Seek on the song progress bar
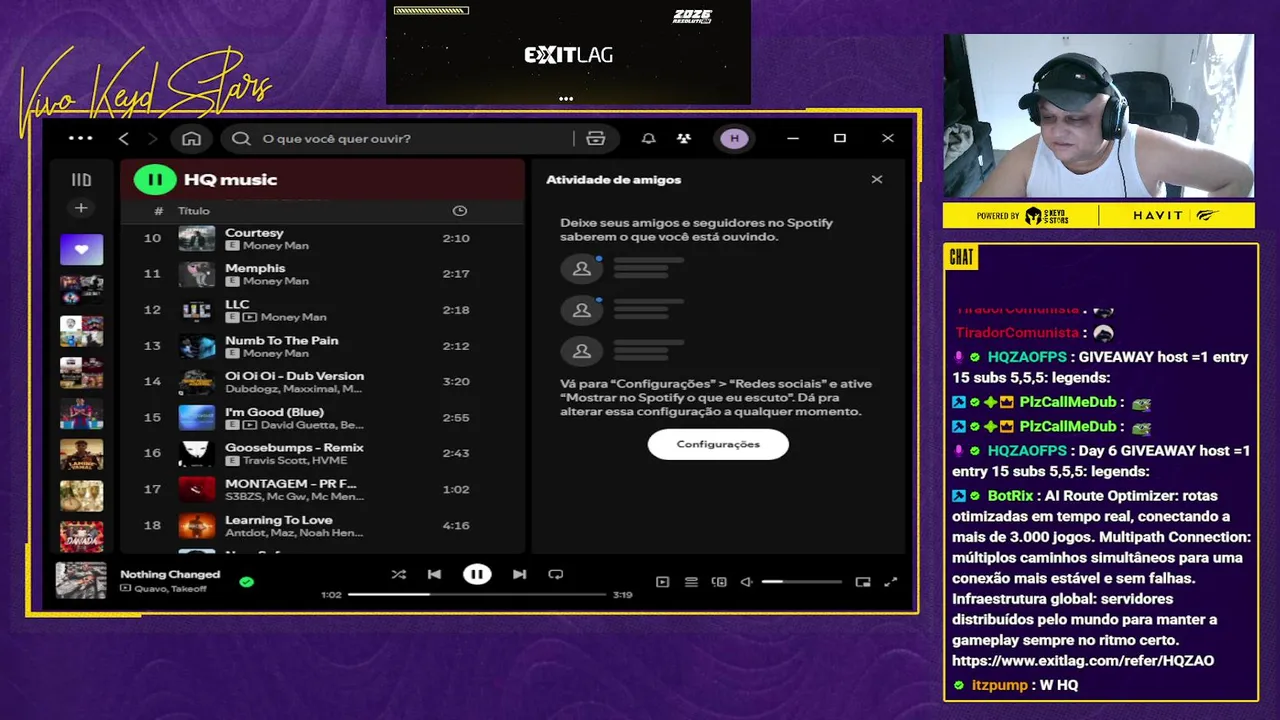The height and width of the screenshot is (720, 1280). [477, 594]
